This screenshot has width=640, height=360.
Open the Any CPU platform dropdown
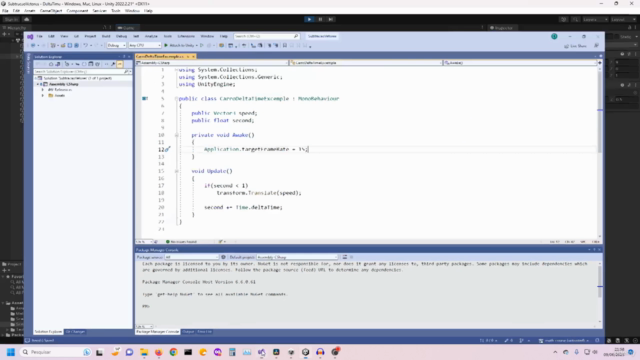pyautogui.click(x=144, y=45)
